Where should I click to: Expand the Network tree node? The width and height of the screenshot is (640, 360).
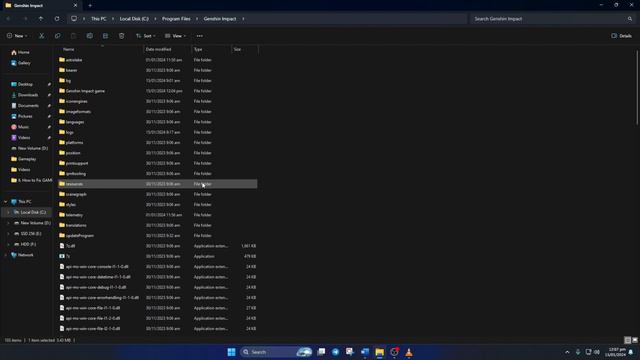tap(5, 255)
